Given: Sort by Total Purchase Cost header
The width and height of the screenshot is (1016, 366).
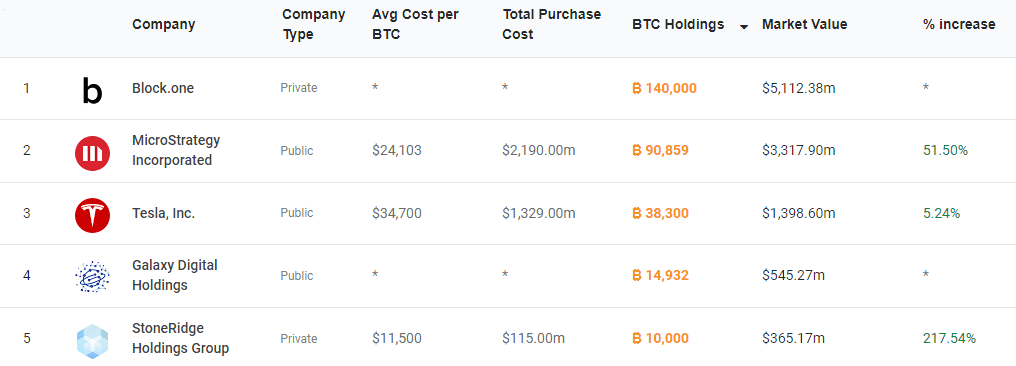Looking at the screenshot, I should click(551, 24).
